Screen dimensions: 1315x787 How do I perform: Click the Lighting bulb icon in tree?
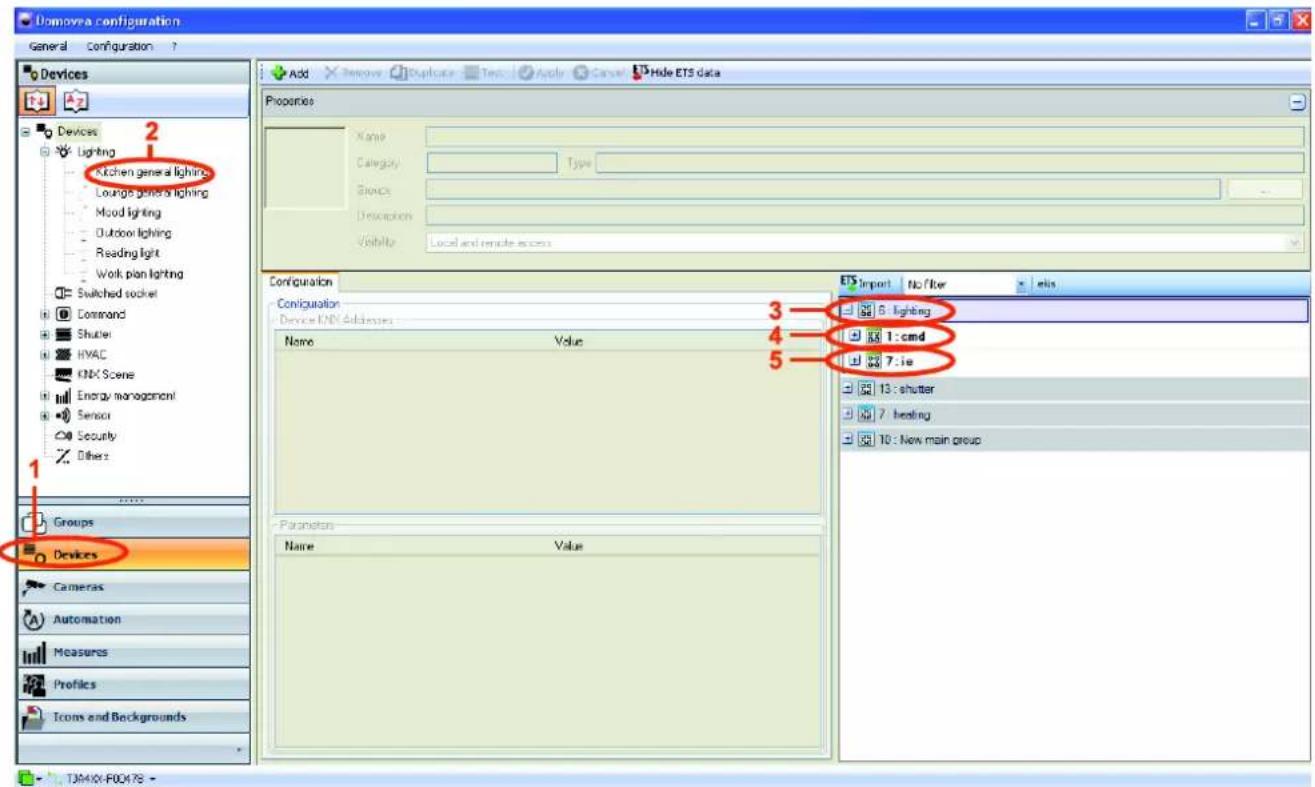click(62, 152)
